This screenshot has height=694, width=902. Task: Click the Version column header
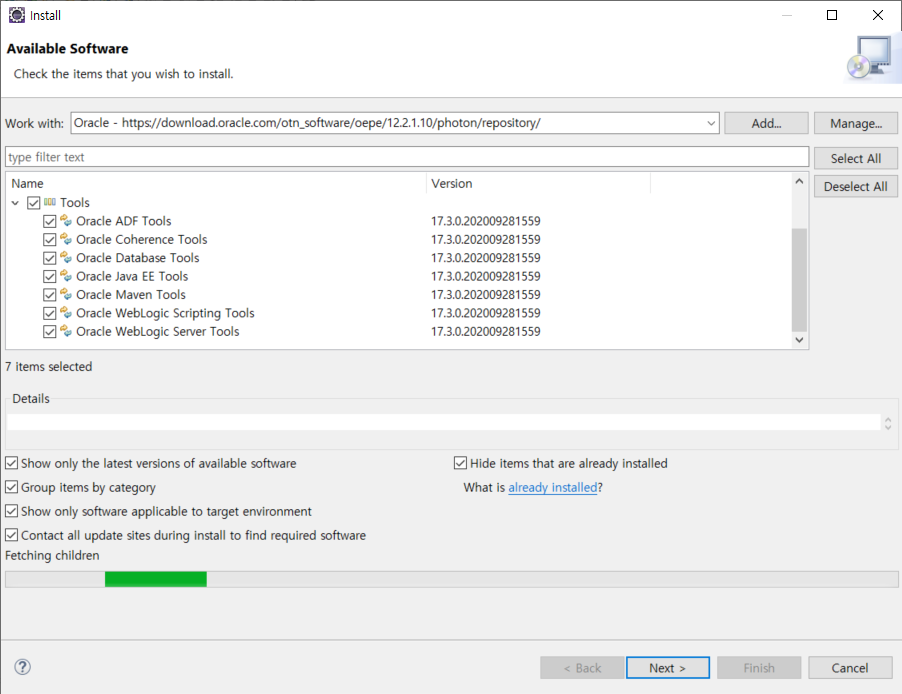click(x=538, y=184)
